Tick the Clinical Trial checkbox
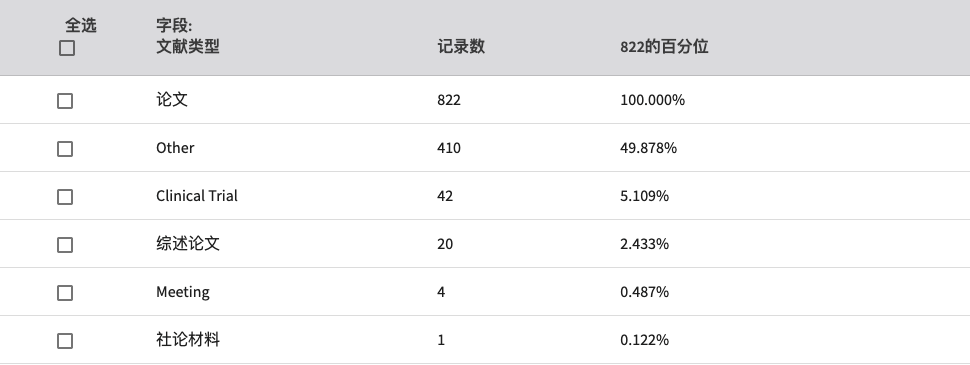Viewport: 970px width, 365px height. [x=65, y=197]
